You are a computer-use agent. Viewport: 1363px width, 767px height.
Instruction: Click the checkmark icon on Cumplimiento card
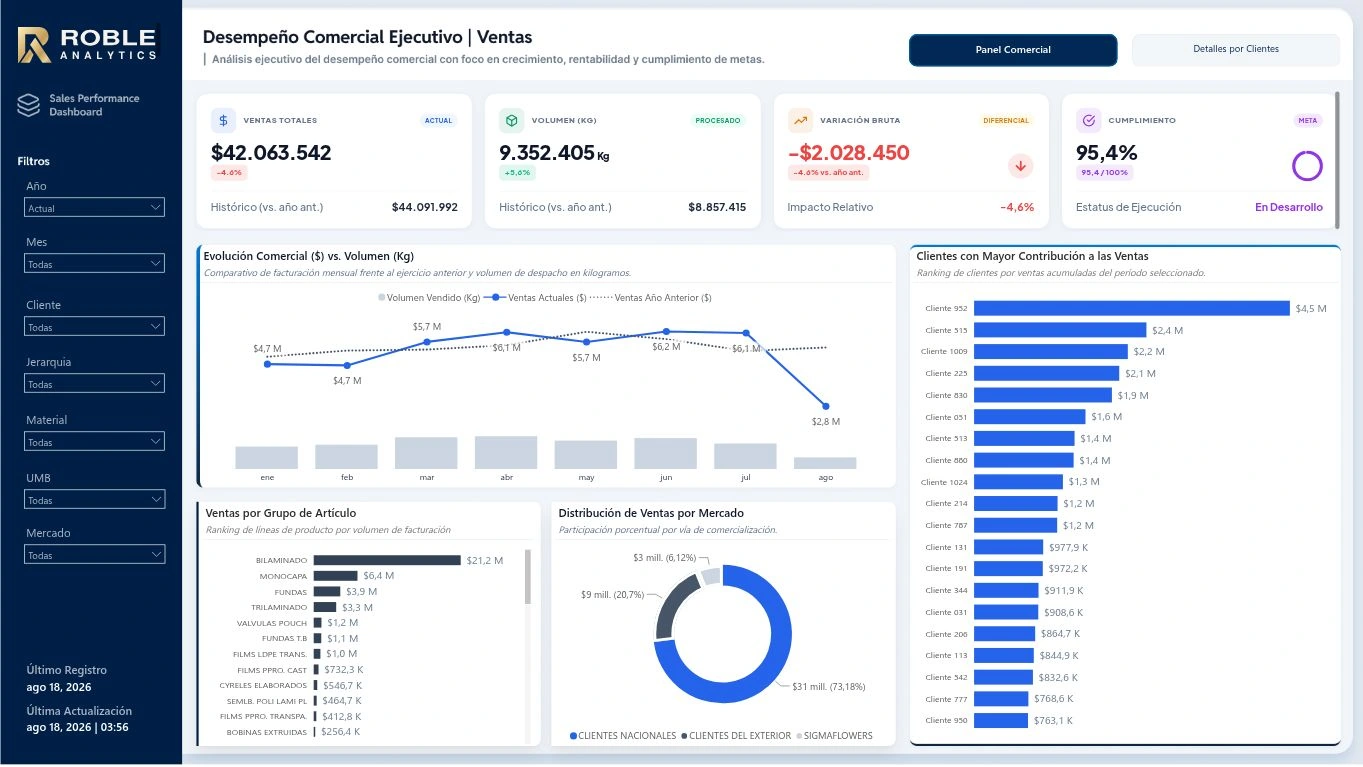pos(1088,120)
